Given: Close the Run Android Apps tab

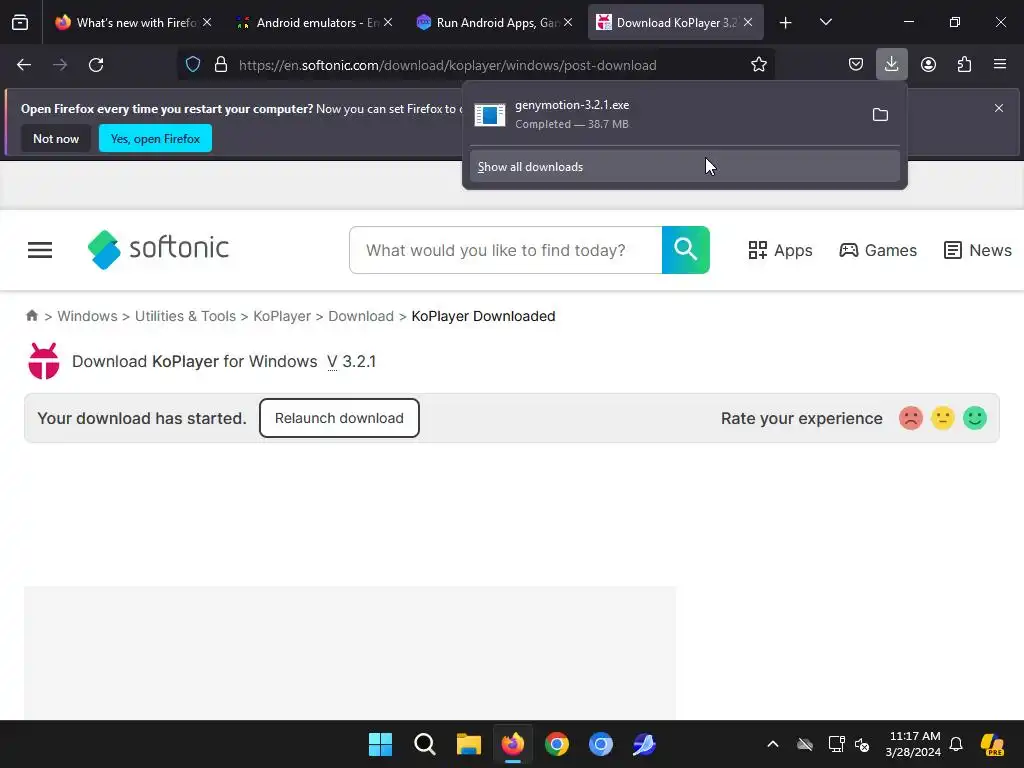Looking at the screenshot, I should (x=568, y=22).
